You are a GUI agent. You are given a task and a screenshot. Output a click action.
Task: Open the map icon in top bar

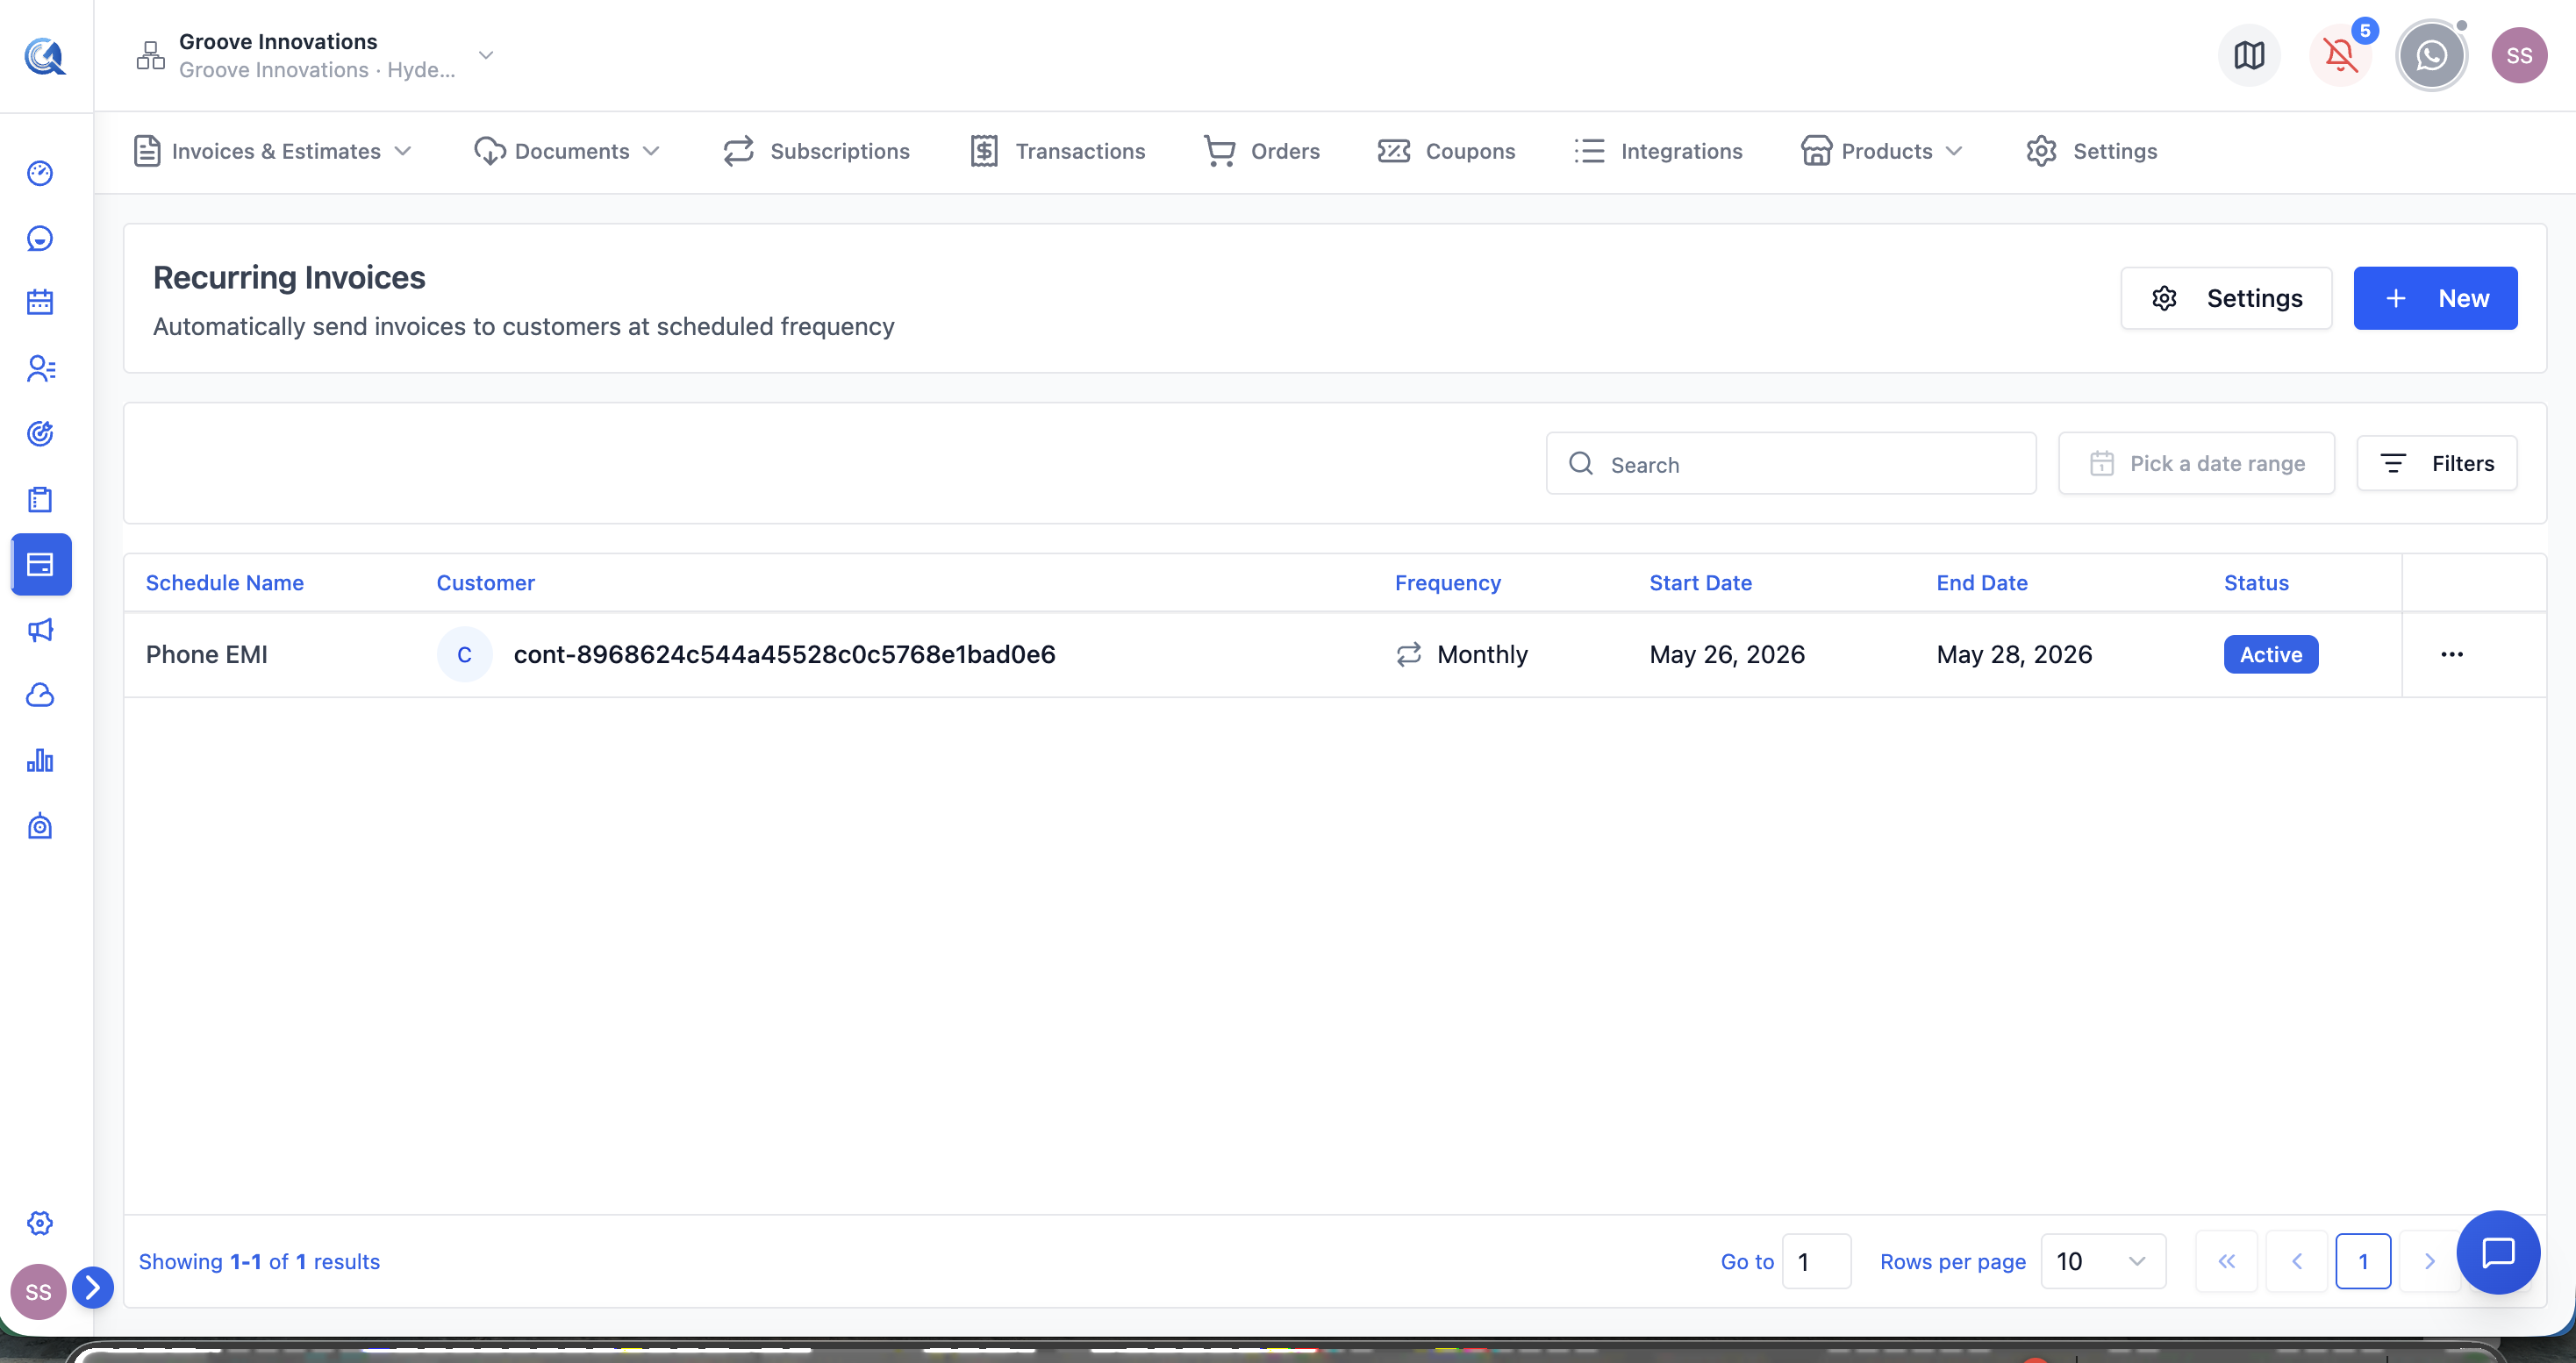tap(2249, 55)
